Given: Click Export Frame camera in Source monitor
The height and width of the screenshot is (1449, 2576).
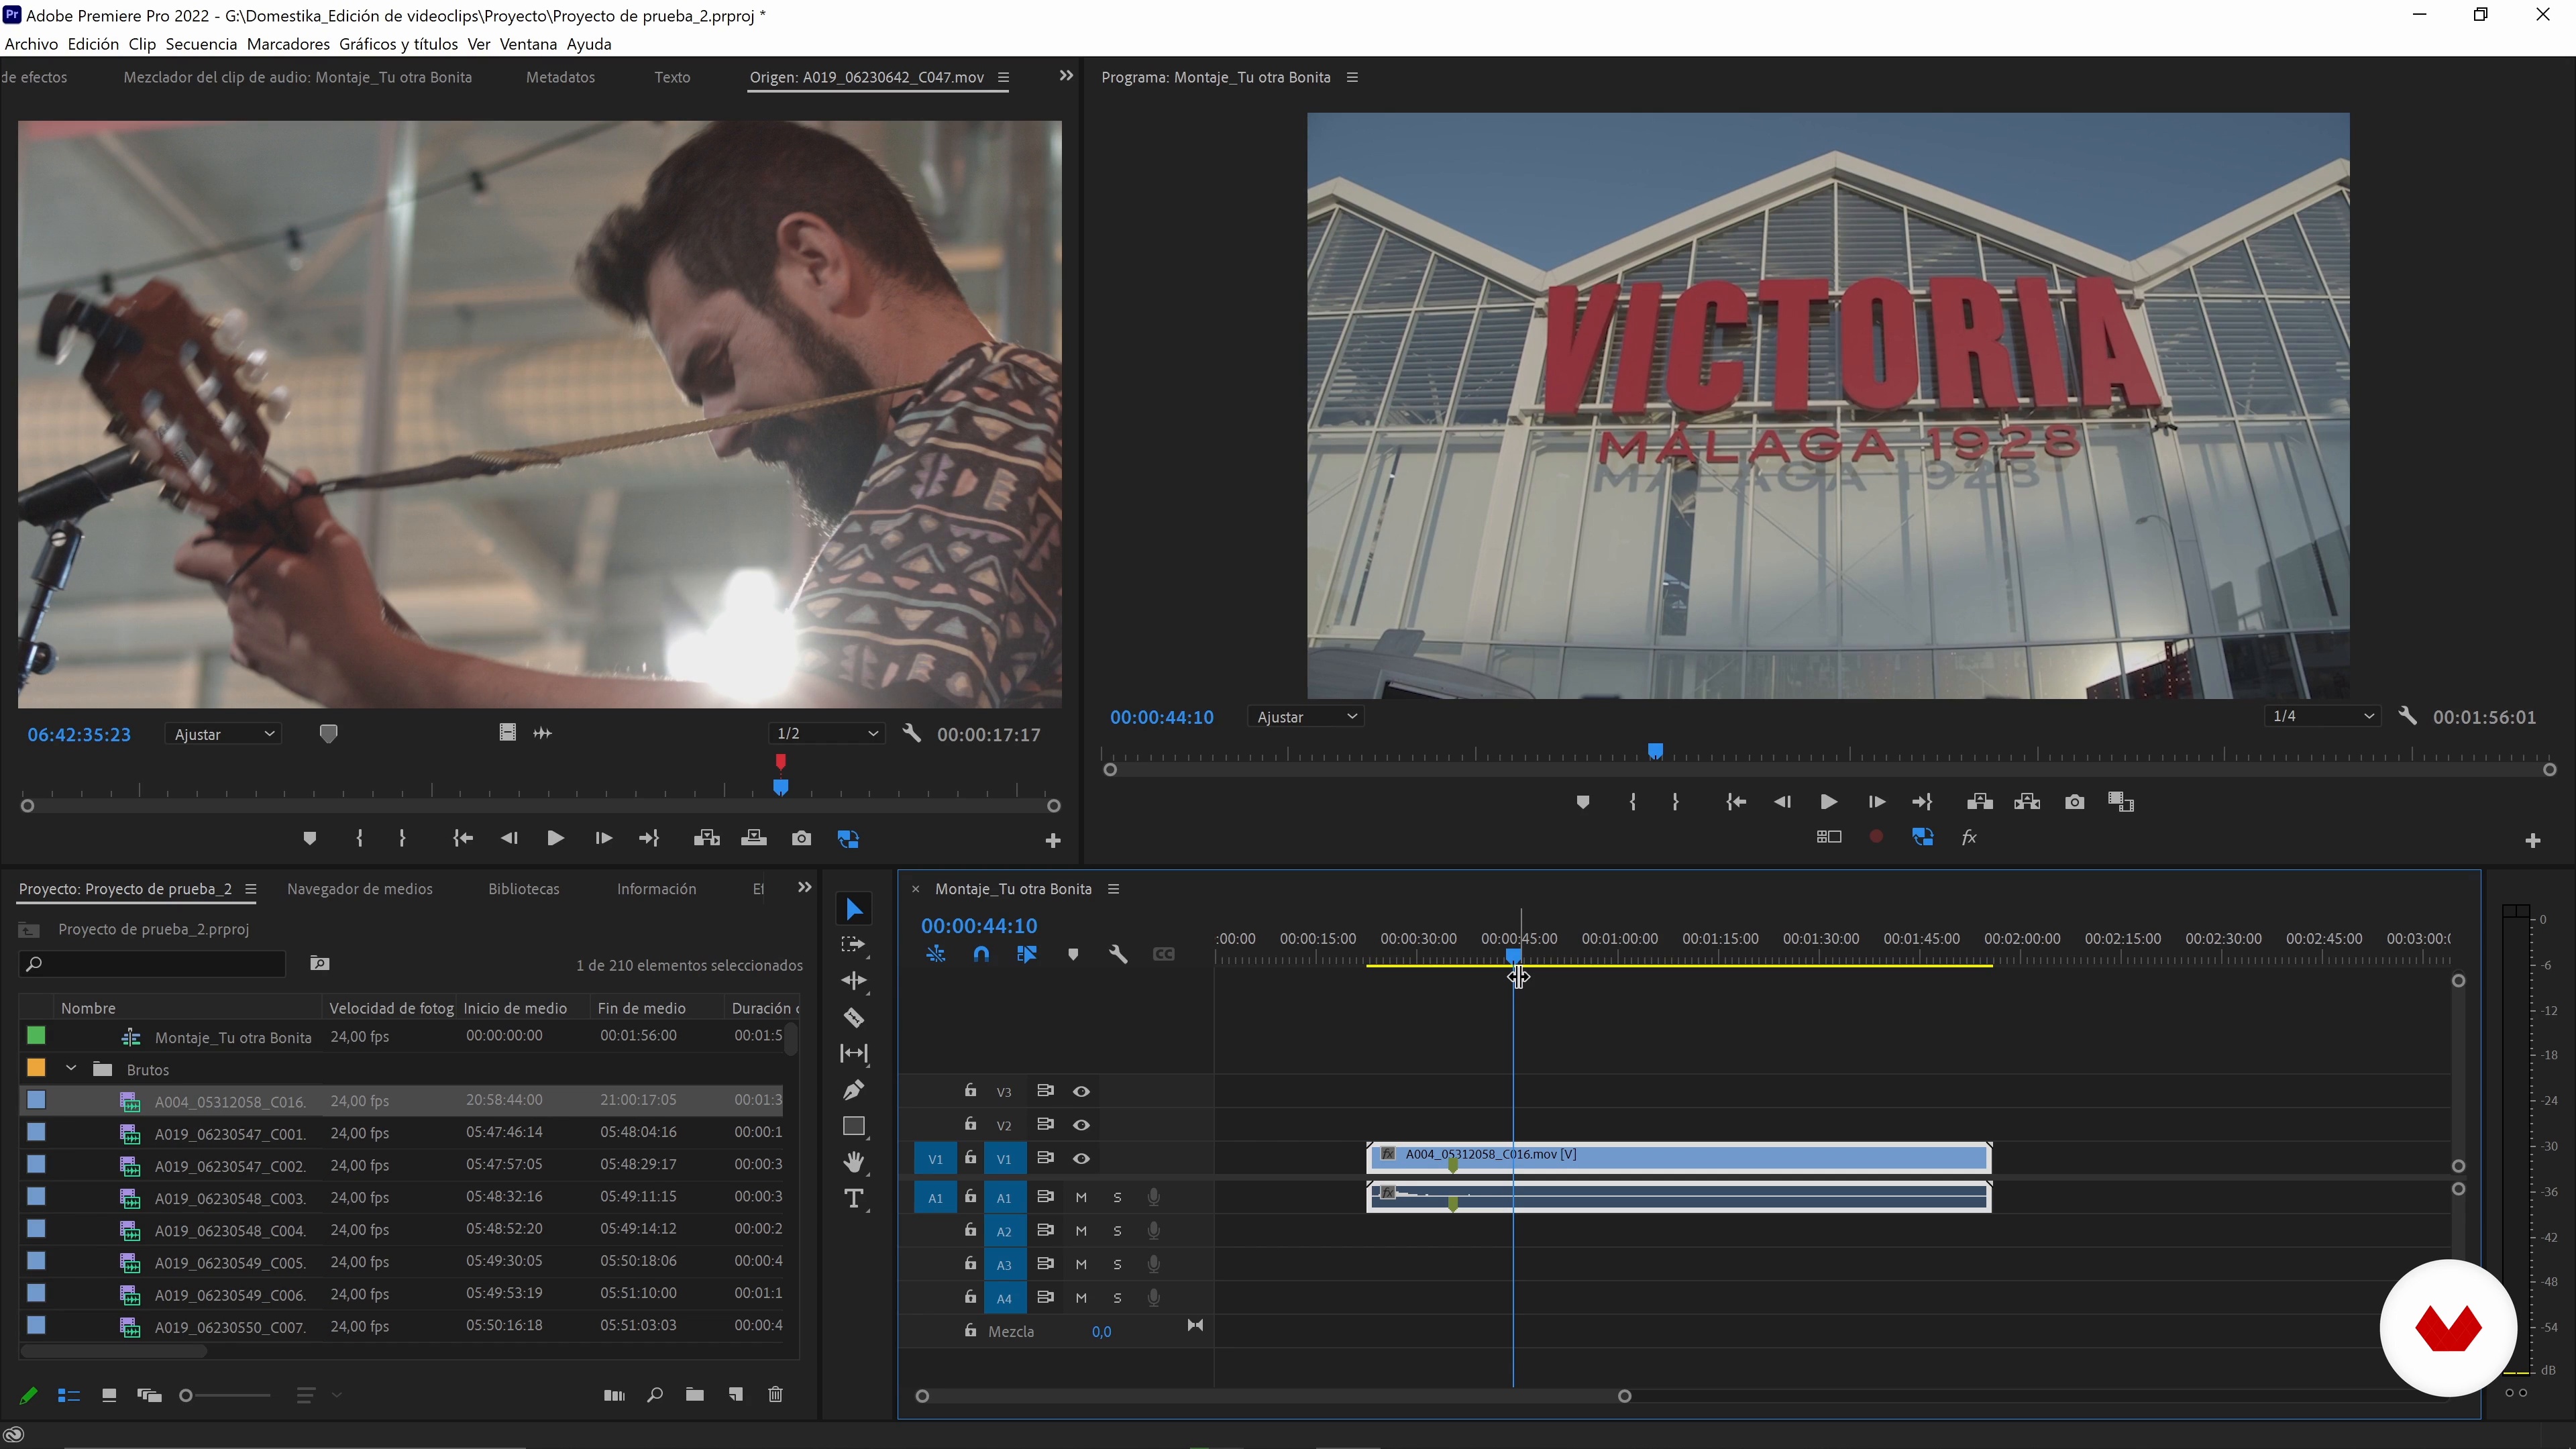Looking at the screenshot, I should coord(801,839).
